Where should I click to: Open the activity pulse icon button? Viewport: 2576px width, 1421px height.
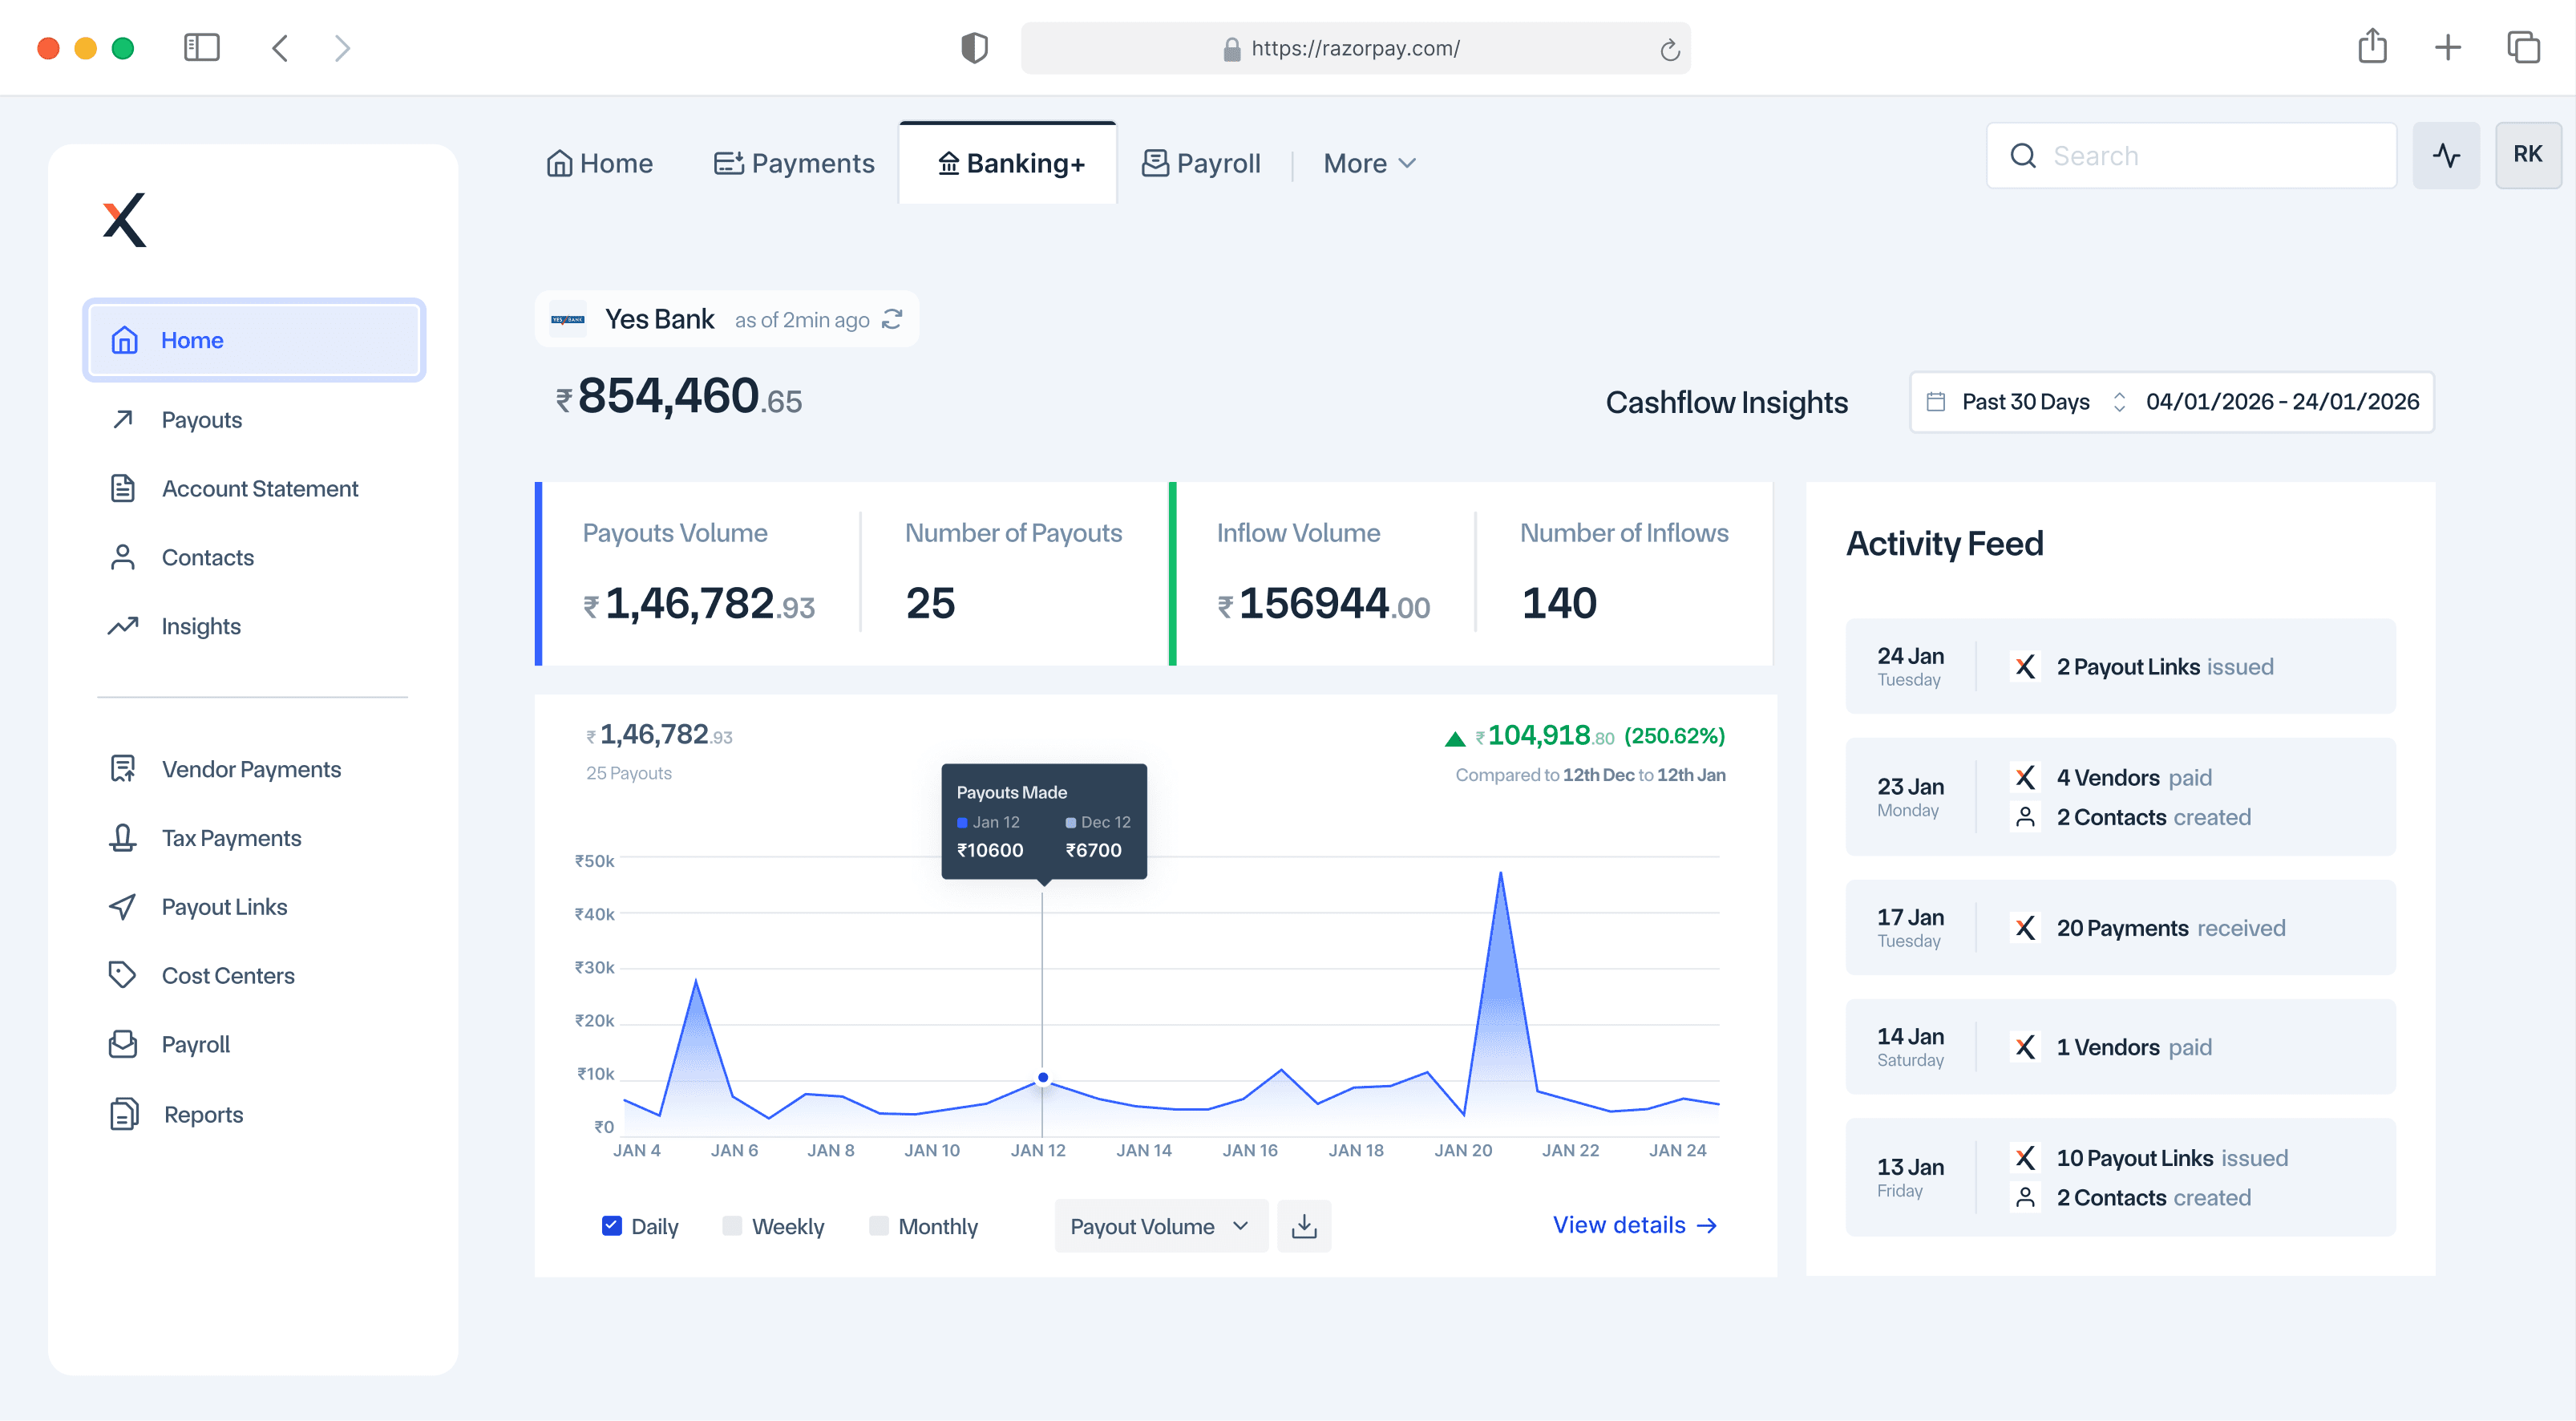point(2446,155)
